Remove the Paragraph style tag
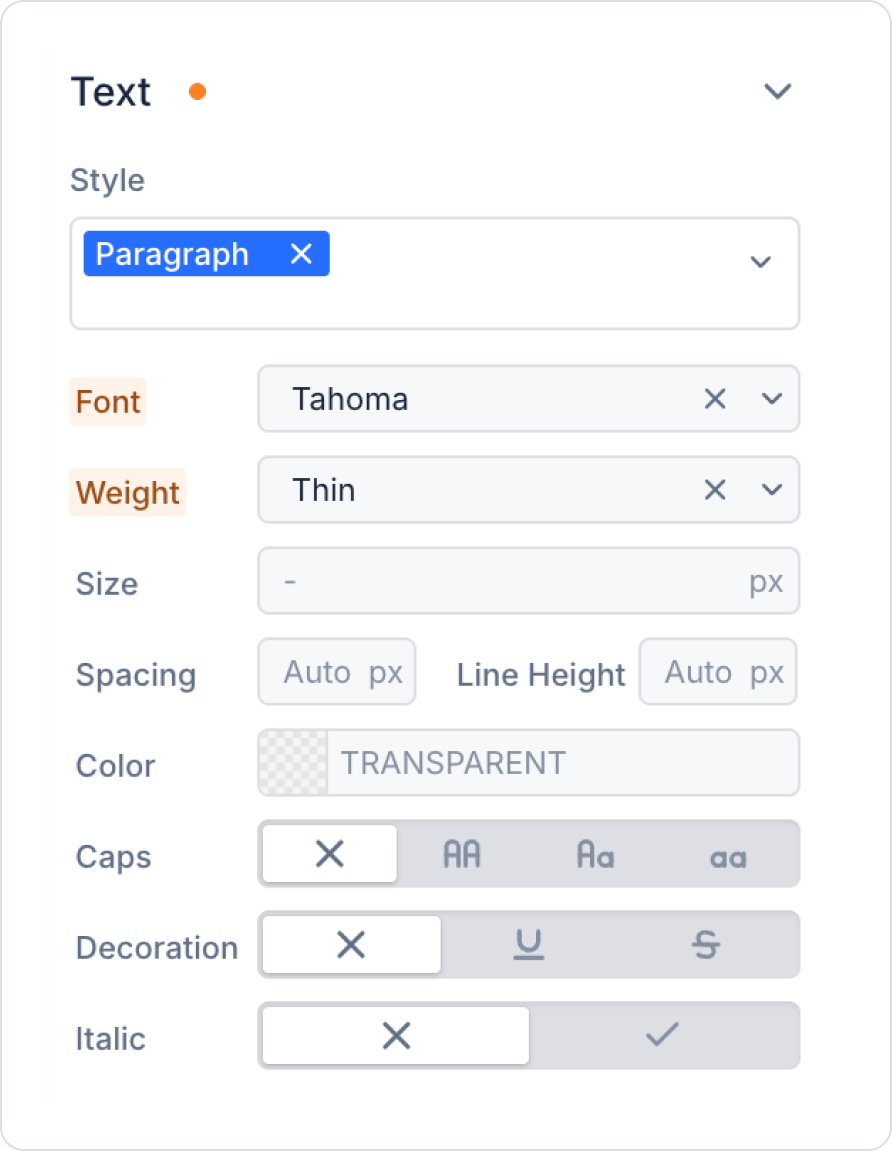 [301, 254]
